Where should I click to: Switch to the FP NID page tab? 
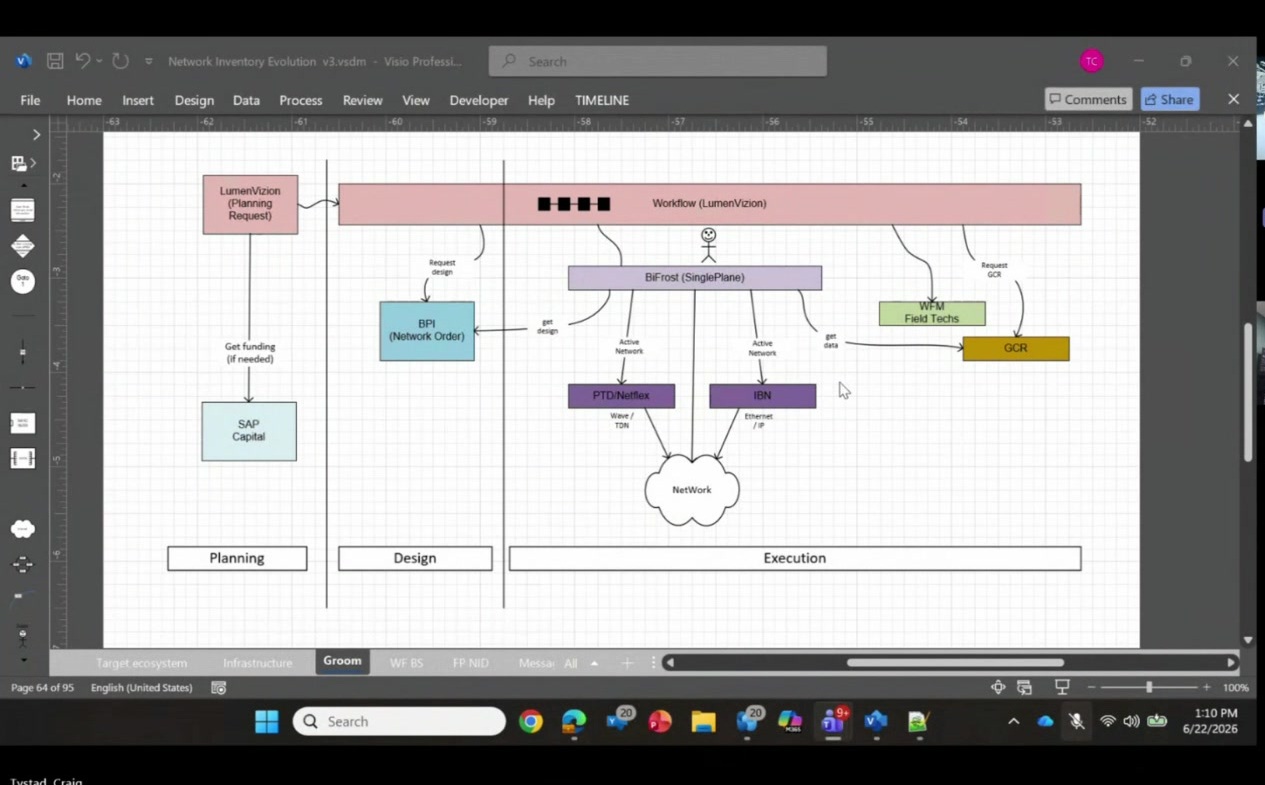coord(470,663)
